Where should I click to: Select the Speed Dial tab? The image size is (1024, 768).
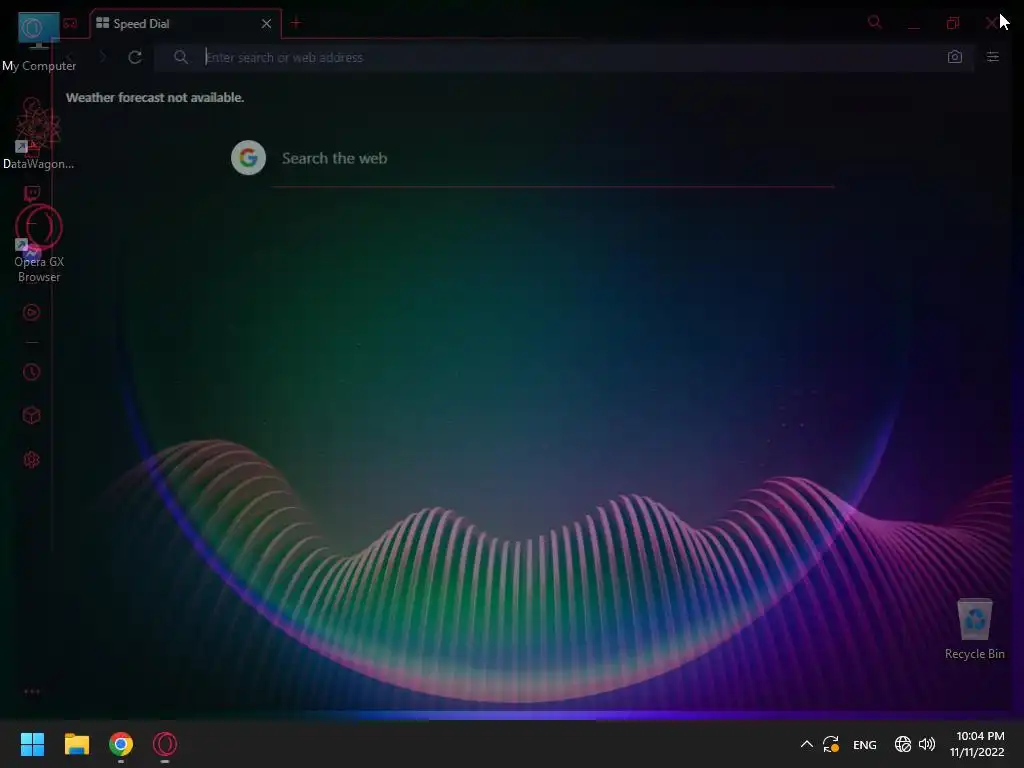(x=185, y=24)
